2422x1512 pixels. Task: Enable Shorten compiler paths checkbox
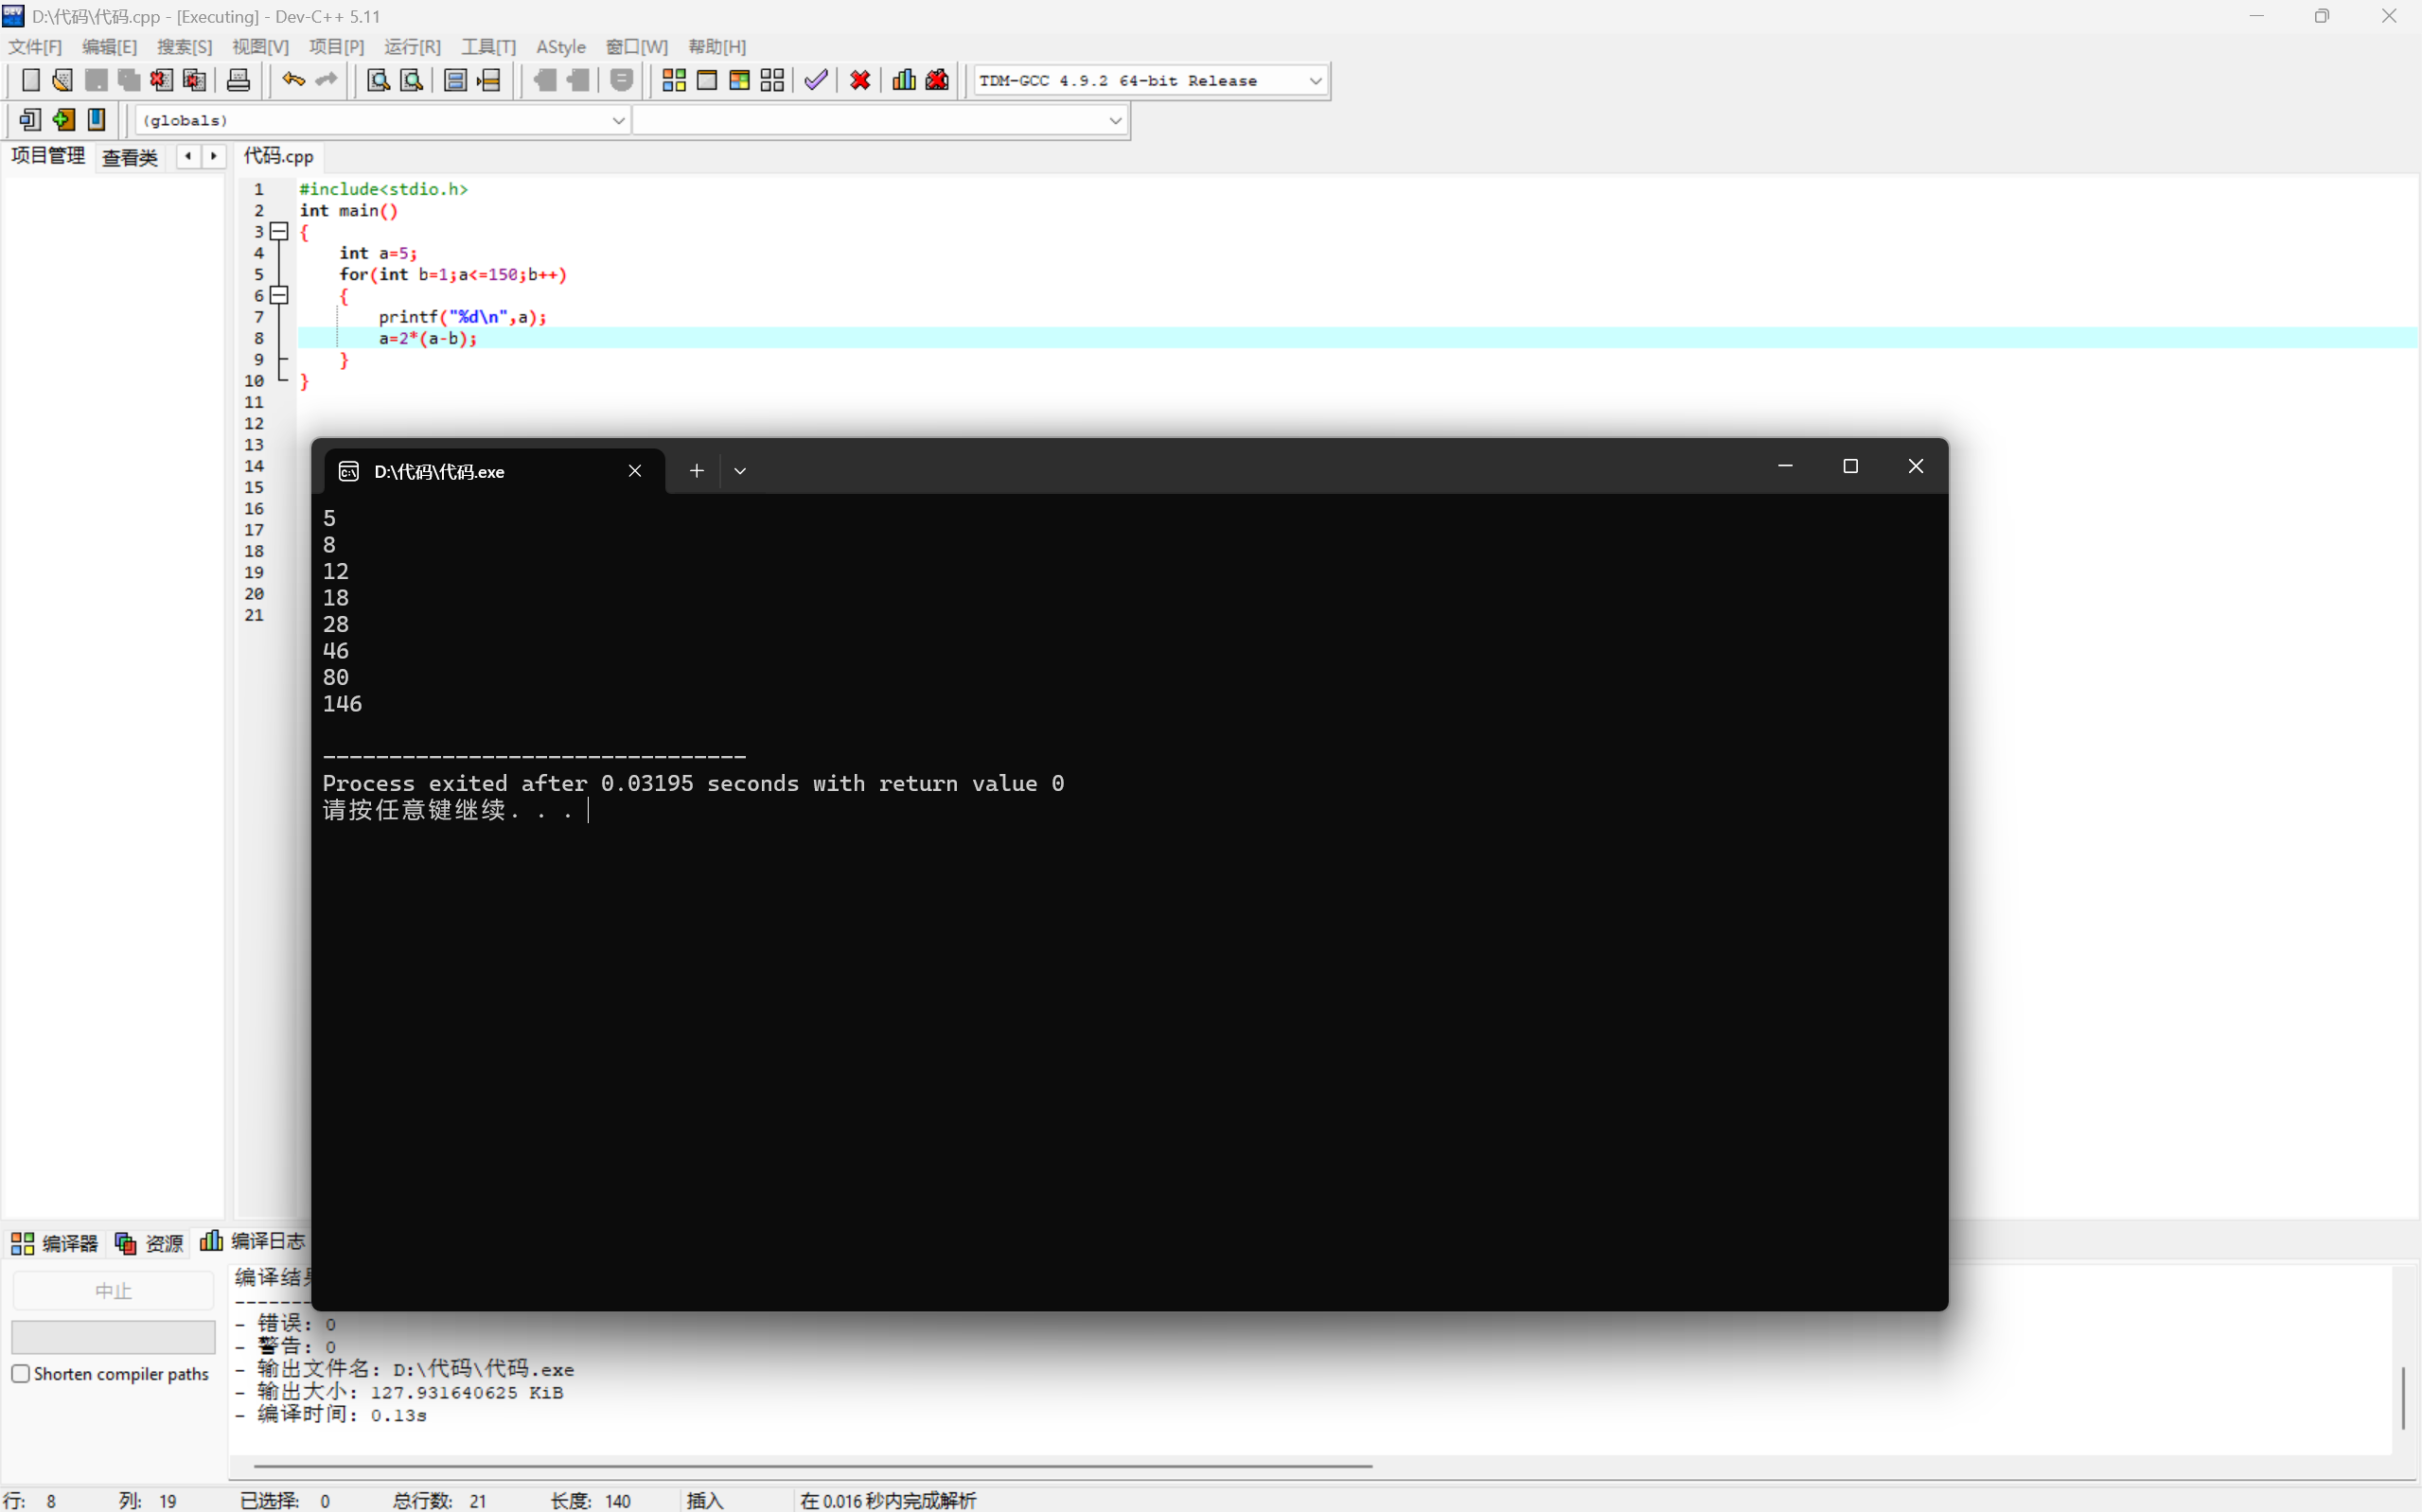point(21,1373)
